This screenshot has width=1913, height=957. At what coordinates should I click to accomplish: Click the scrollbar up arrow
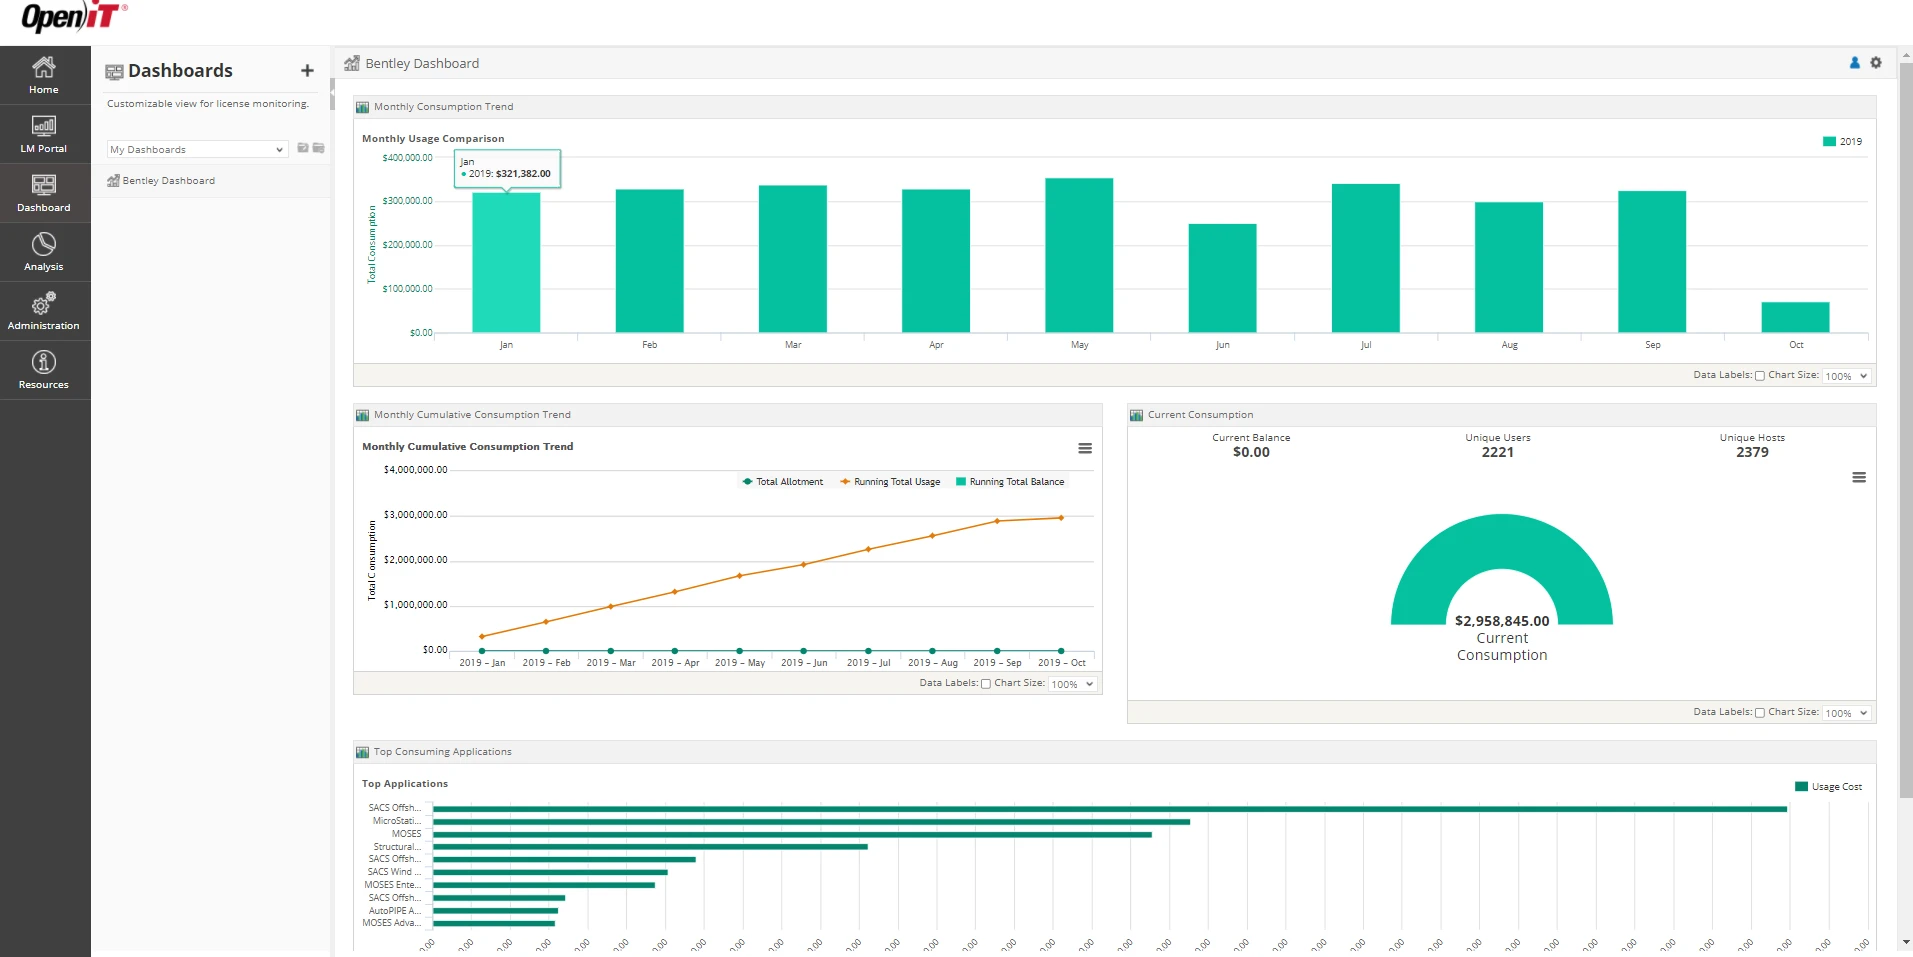[x=1906, y=53]
